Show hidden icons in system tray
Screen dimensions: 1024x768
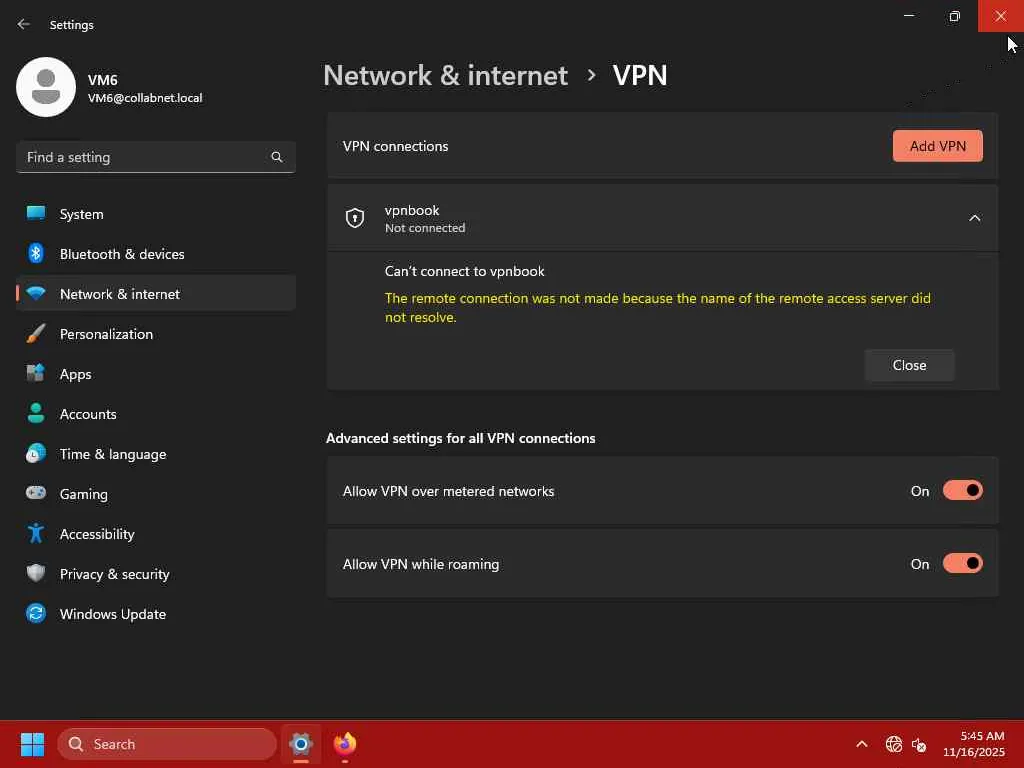point(861,744)
